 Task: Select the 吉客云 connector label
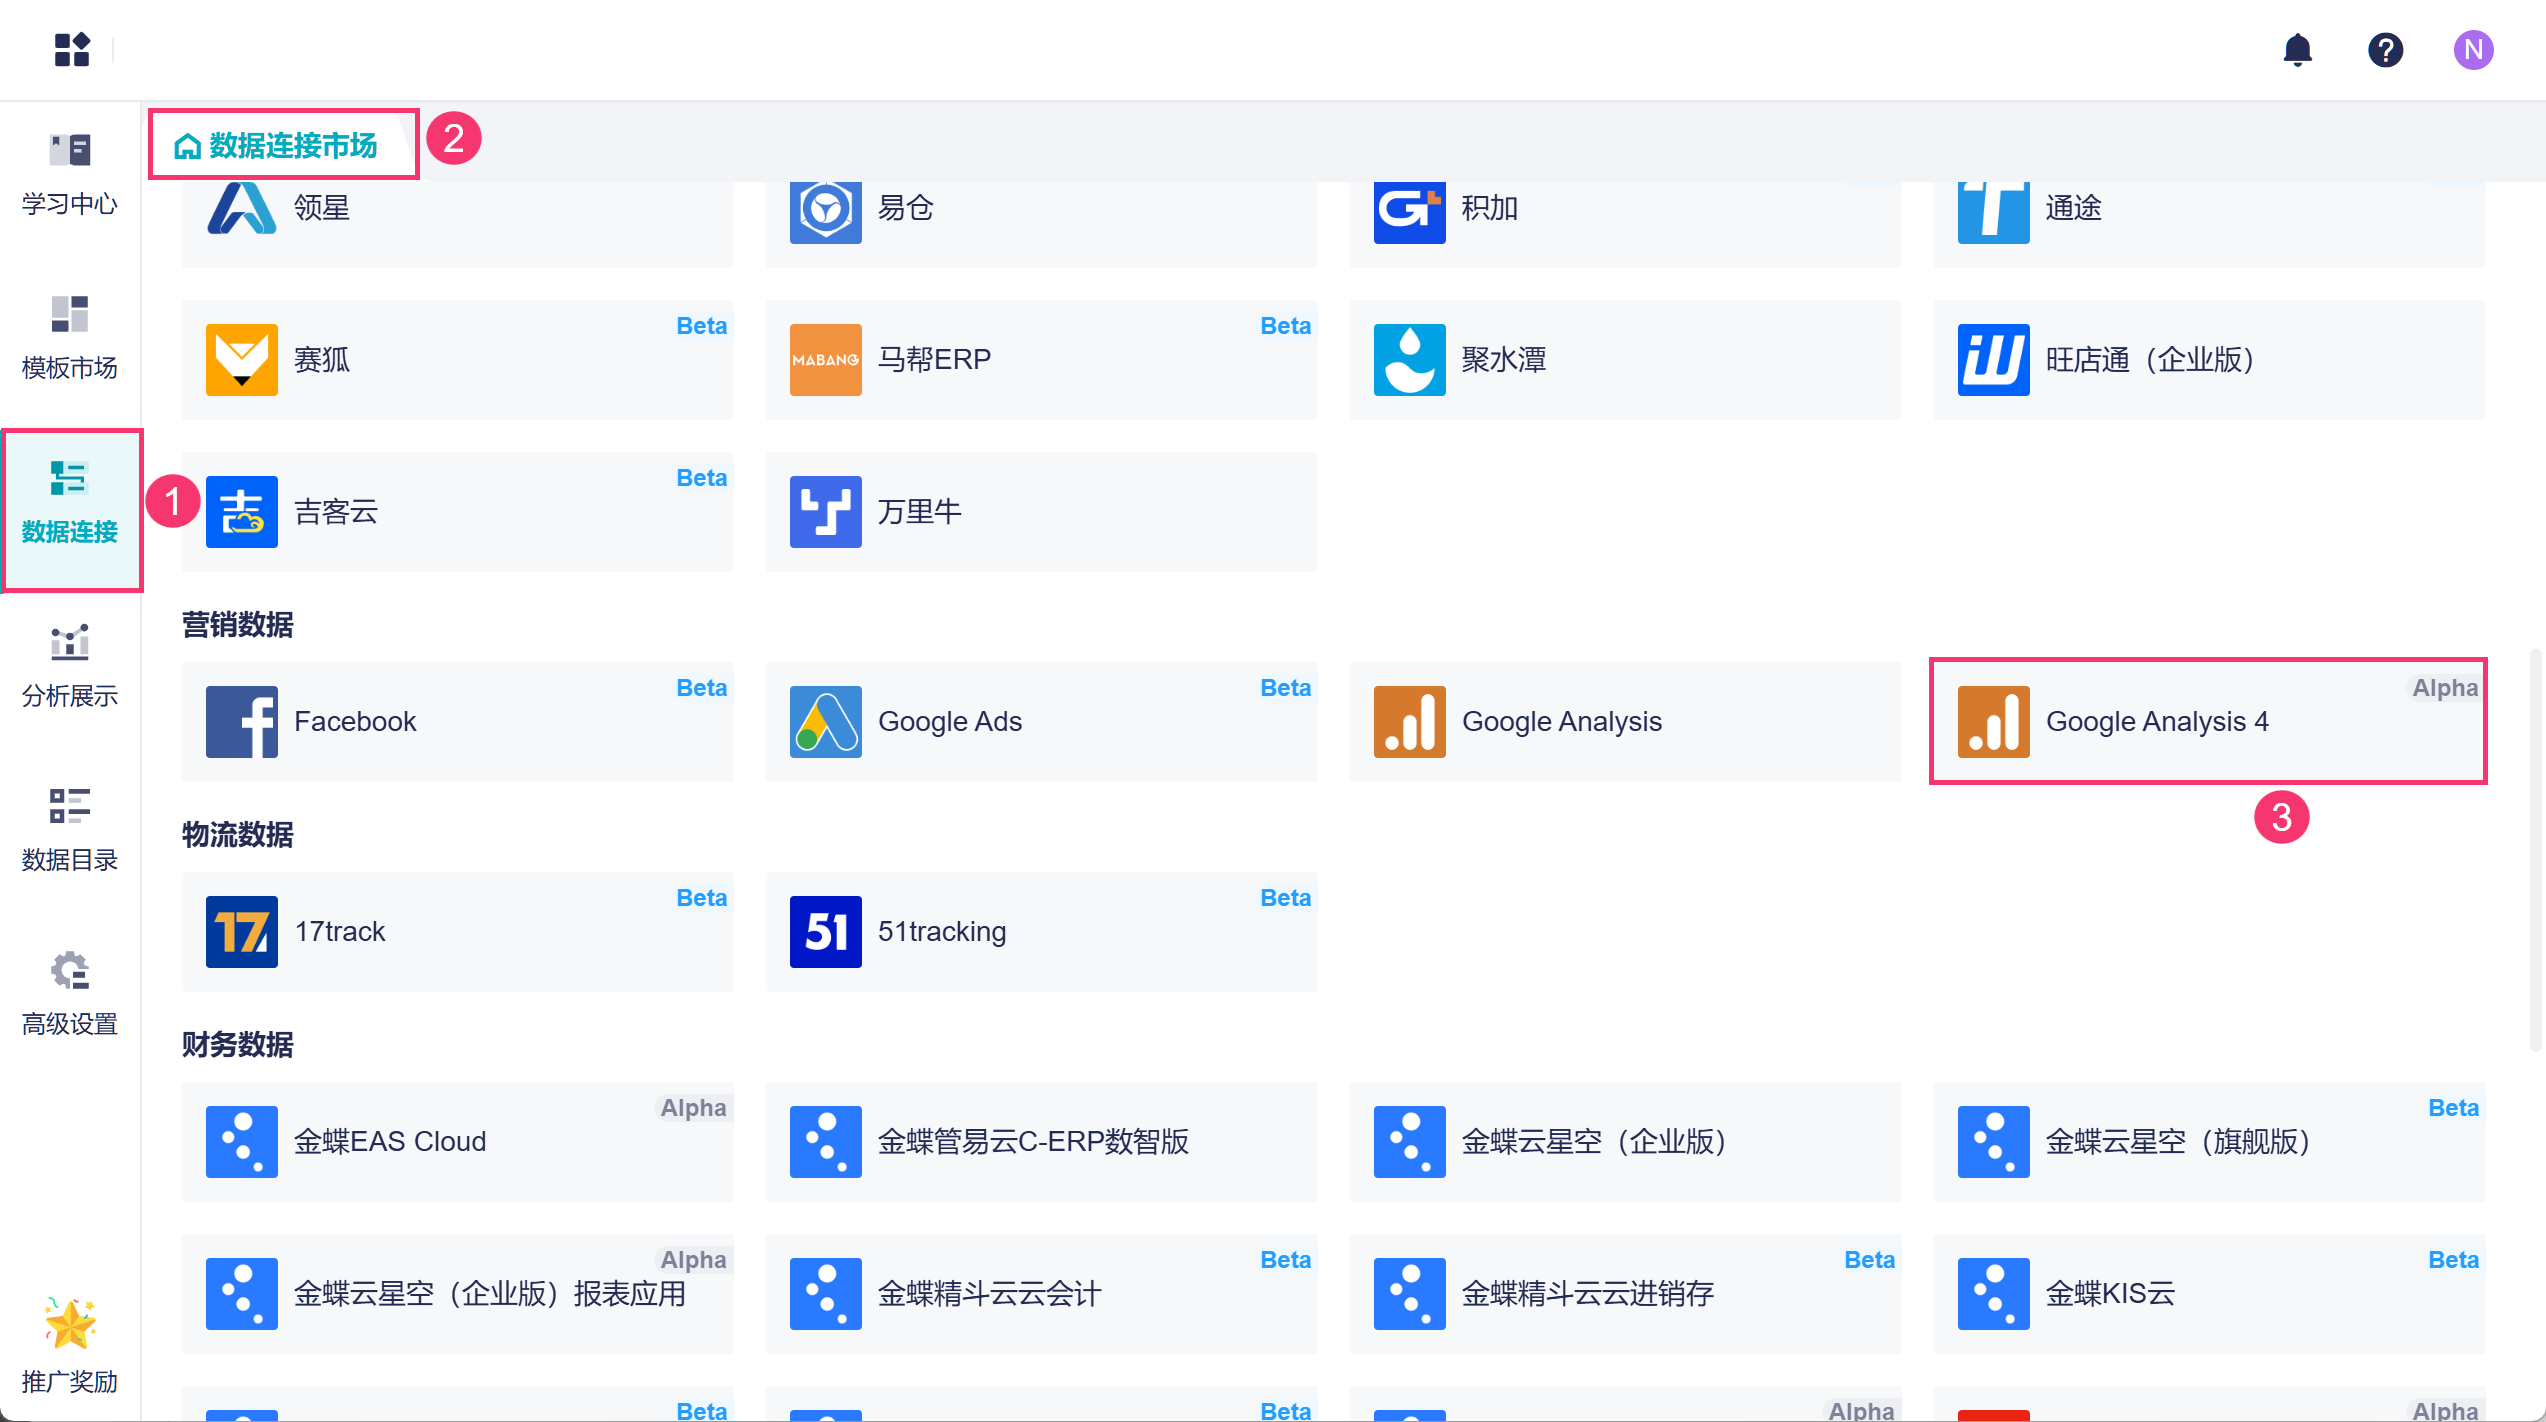[336, 512]
